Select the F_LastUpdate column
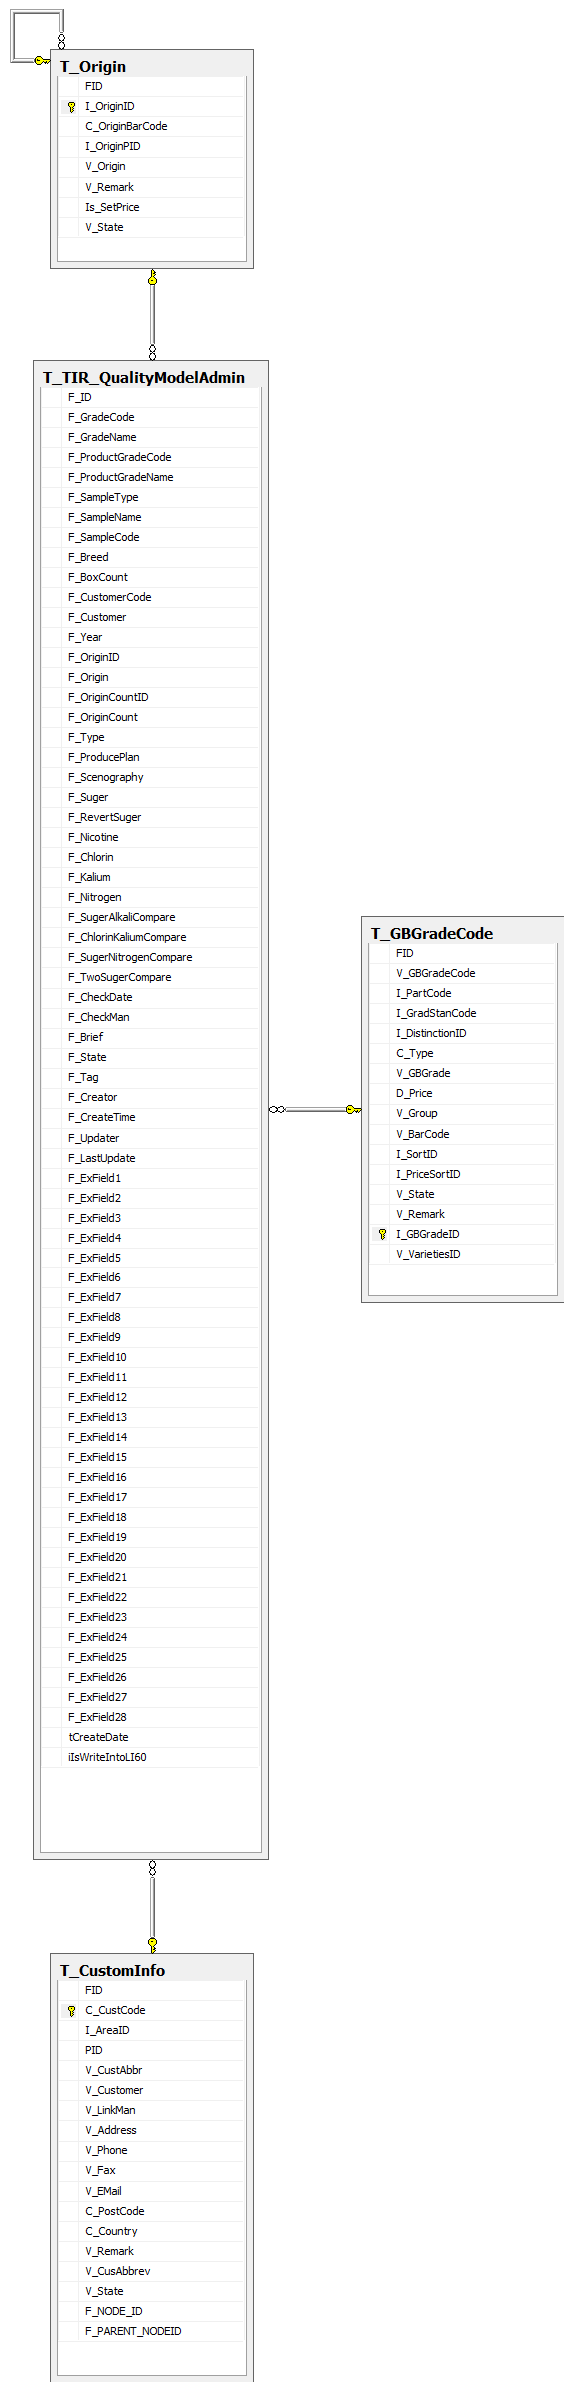The width and height of the screenshot is (564, 2382). [x=150, y=1159]
